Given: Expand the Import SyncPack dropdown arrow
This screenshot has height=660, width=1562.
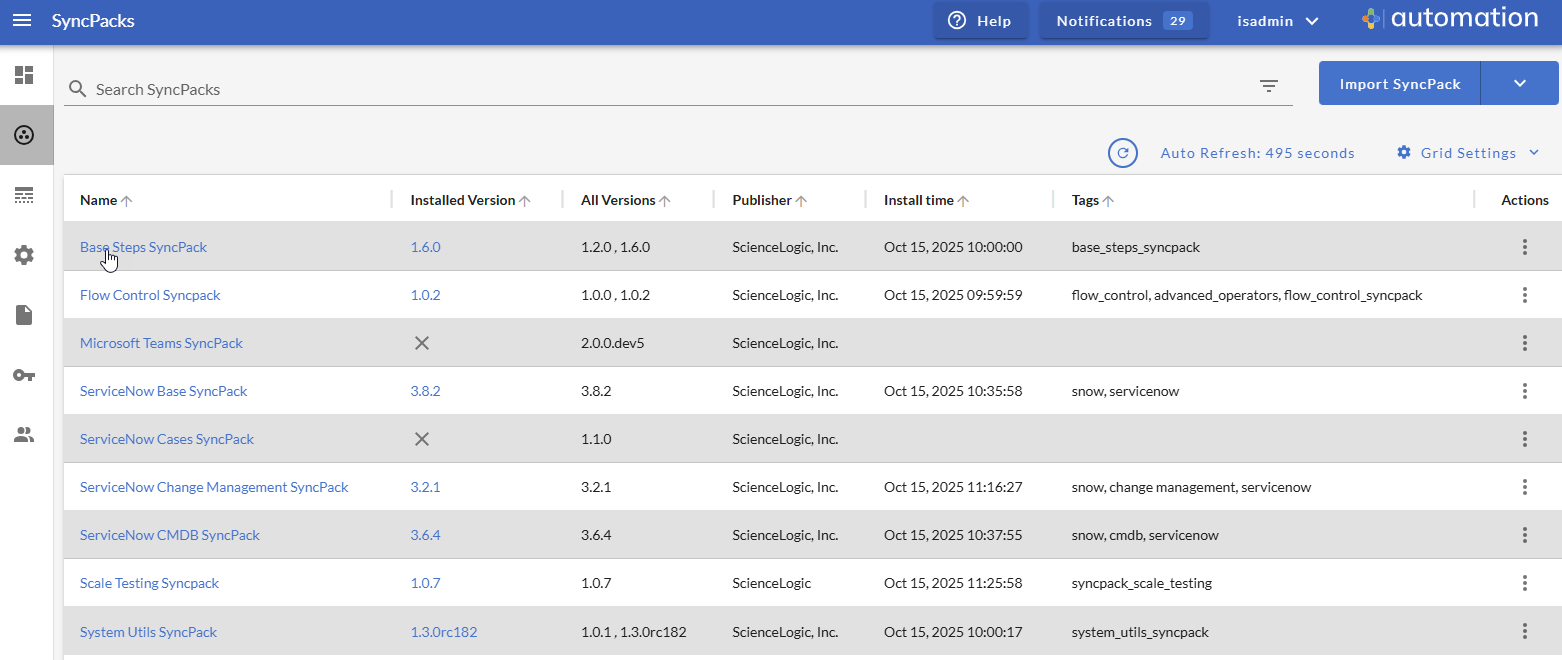Looking at the screenshot, I should (x=1519, y=83).
